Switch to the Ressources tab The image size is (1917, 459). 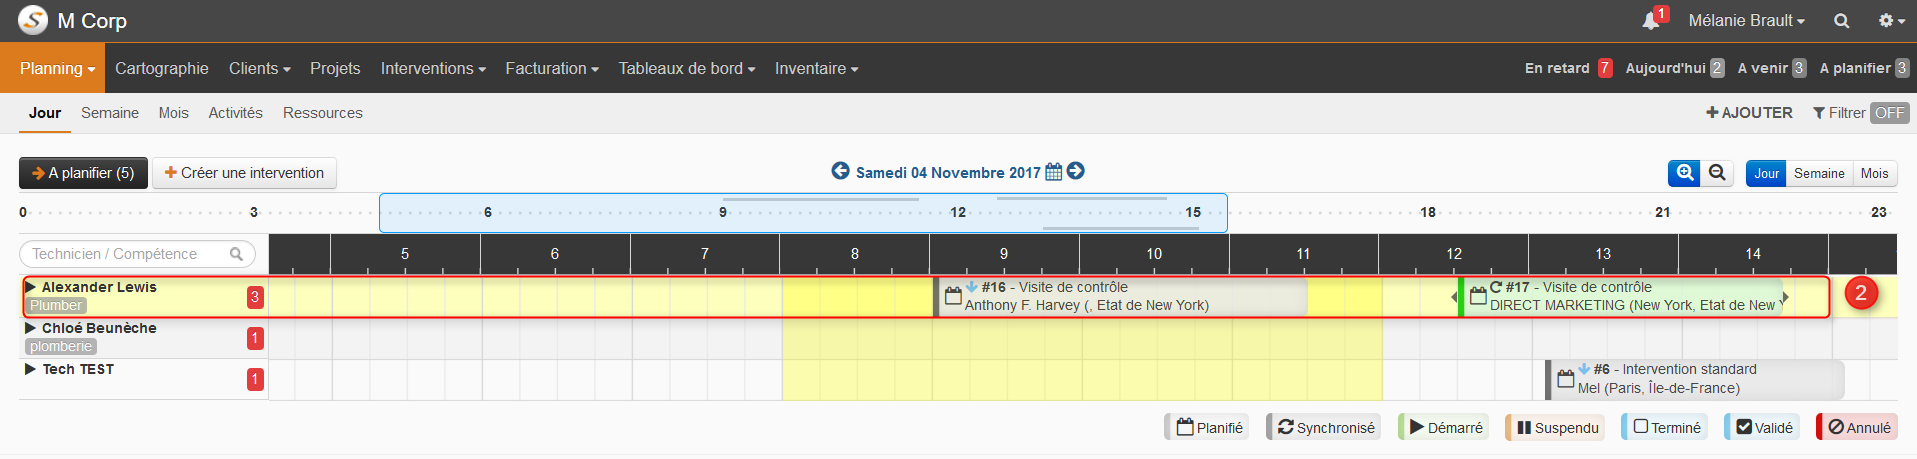click(322, 113)
